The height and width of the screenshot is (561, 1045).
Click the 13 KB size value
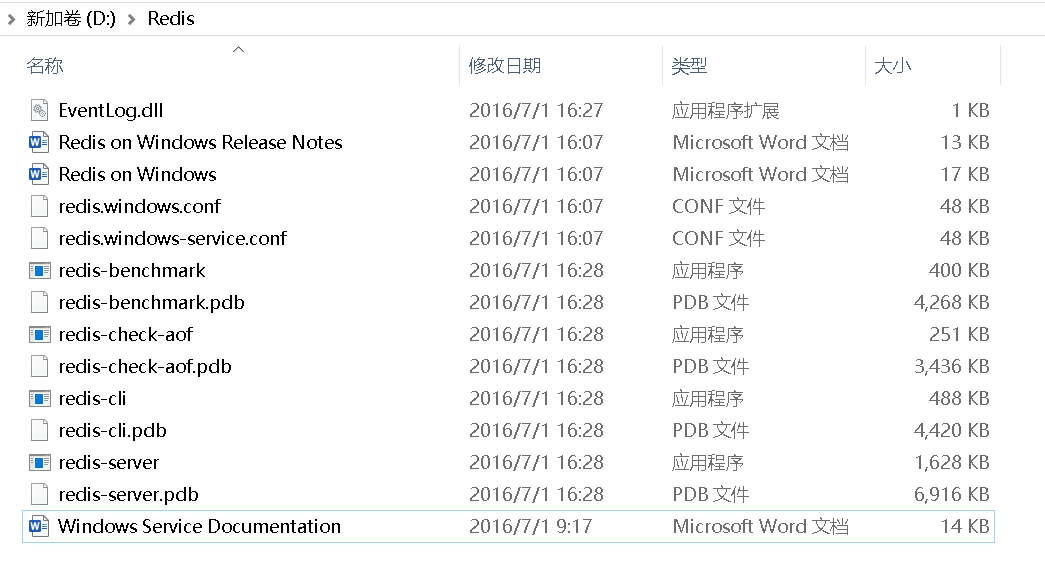(964, 142)
